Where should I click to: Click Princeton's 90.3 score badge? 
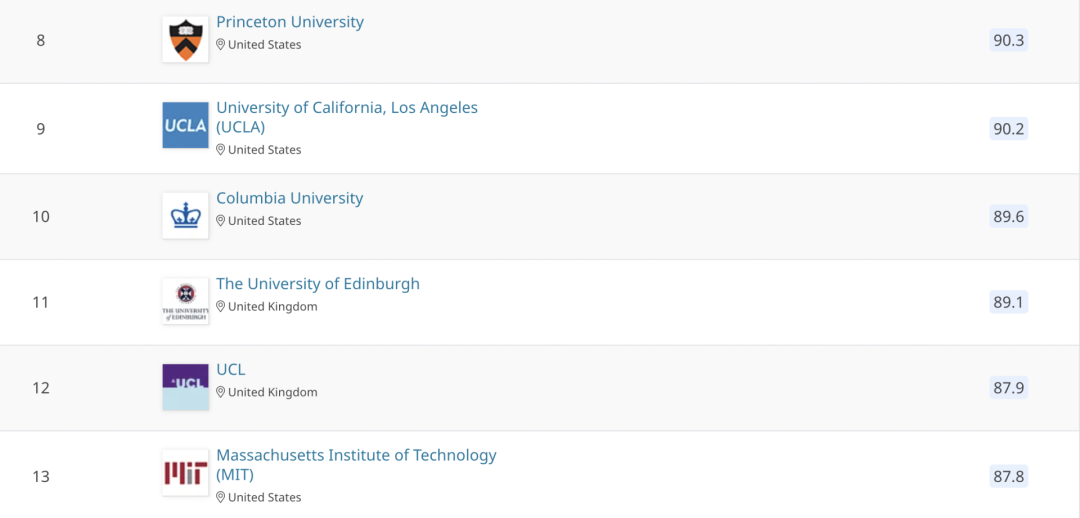coord(1008,41)
